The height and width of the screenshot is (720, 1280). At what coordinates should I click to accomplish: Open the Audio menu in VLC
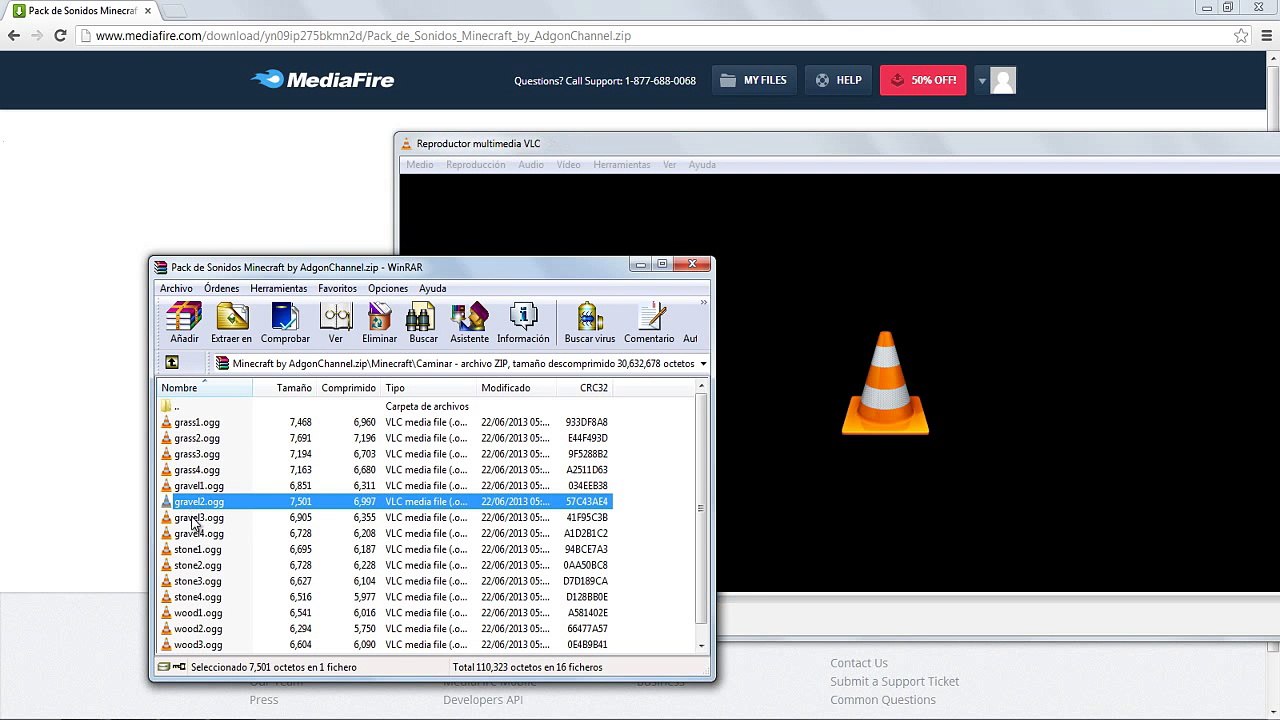(531, 165)
